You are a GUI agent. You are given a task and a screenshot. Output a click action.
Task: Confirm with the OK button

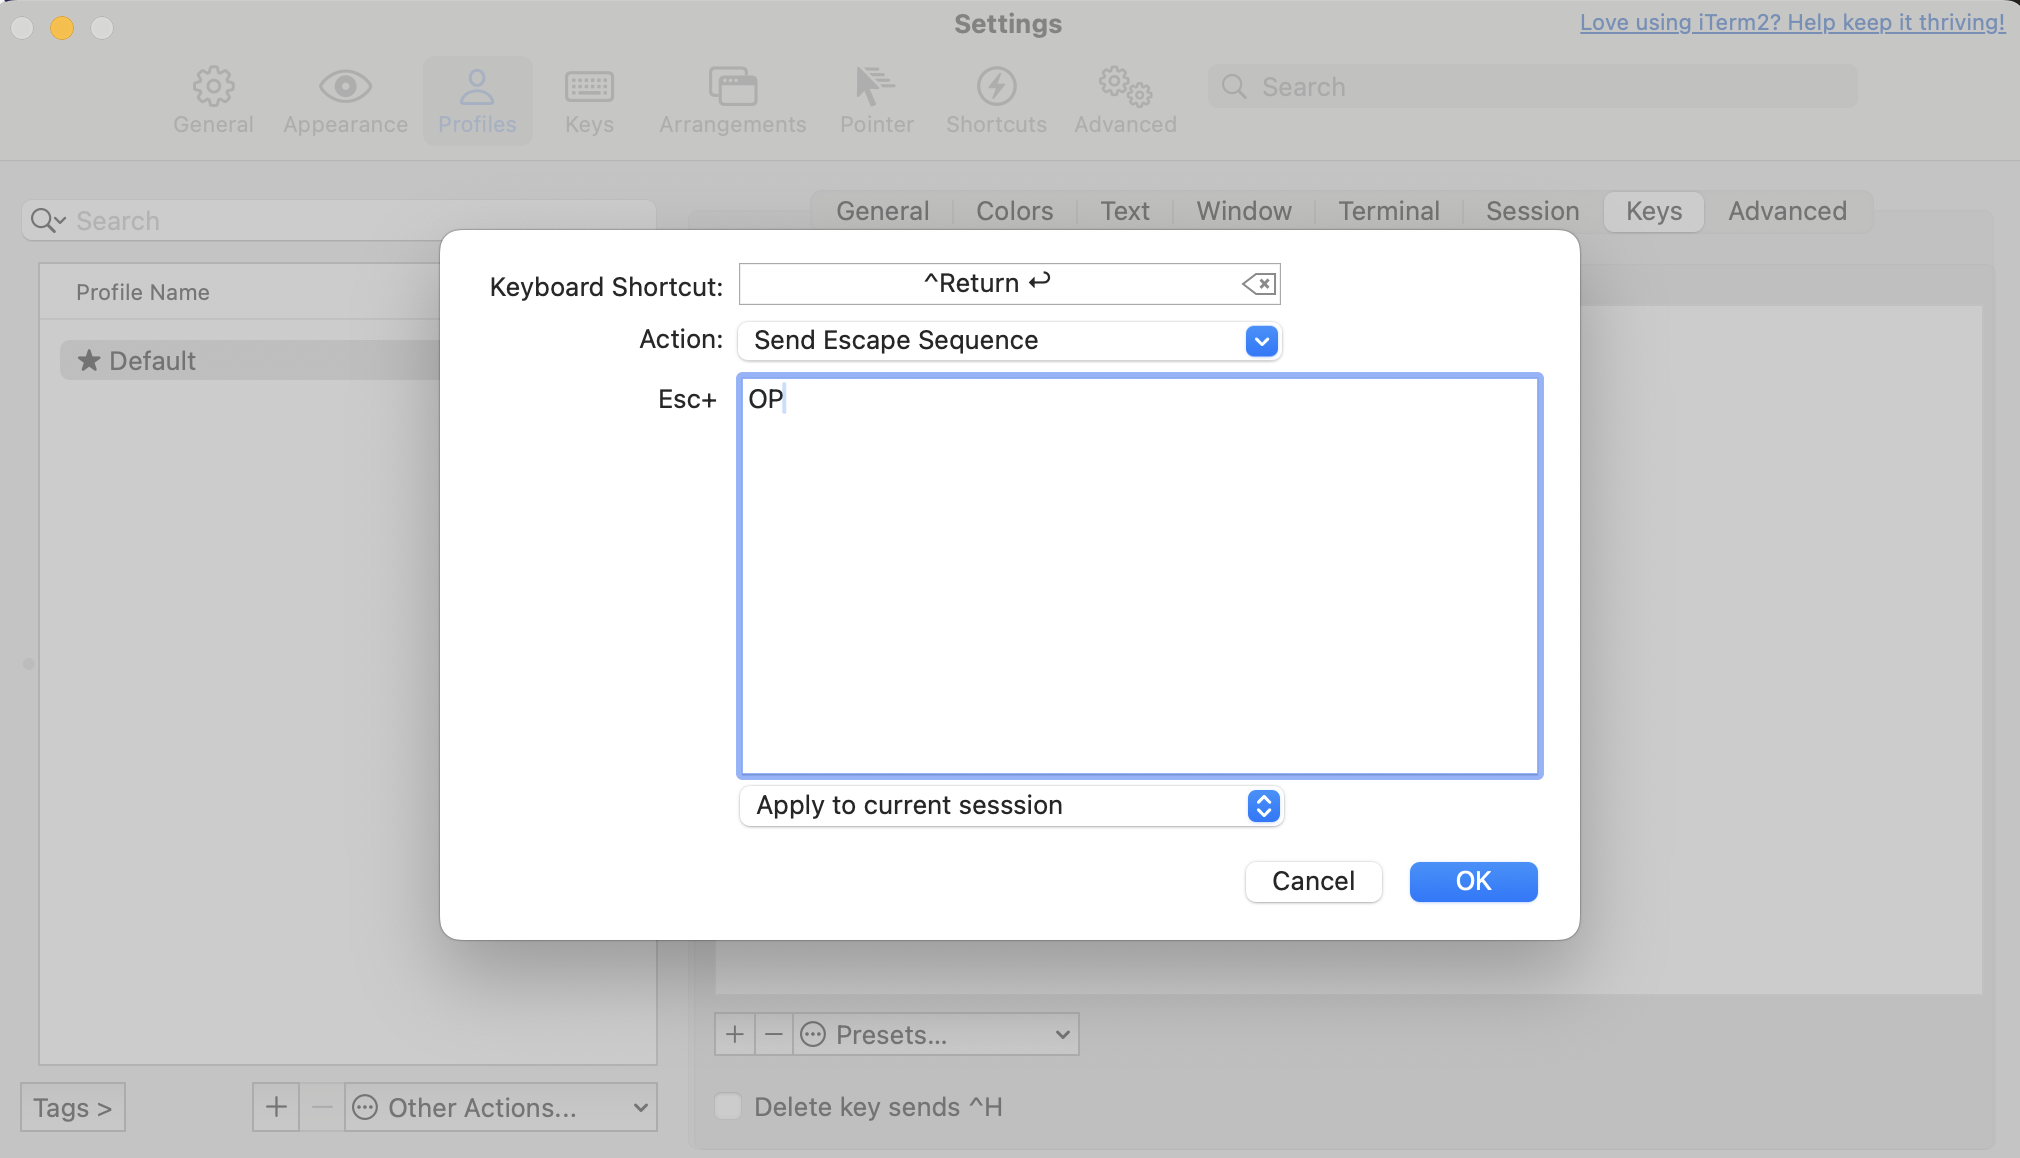pos(1473,881)
